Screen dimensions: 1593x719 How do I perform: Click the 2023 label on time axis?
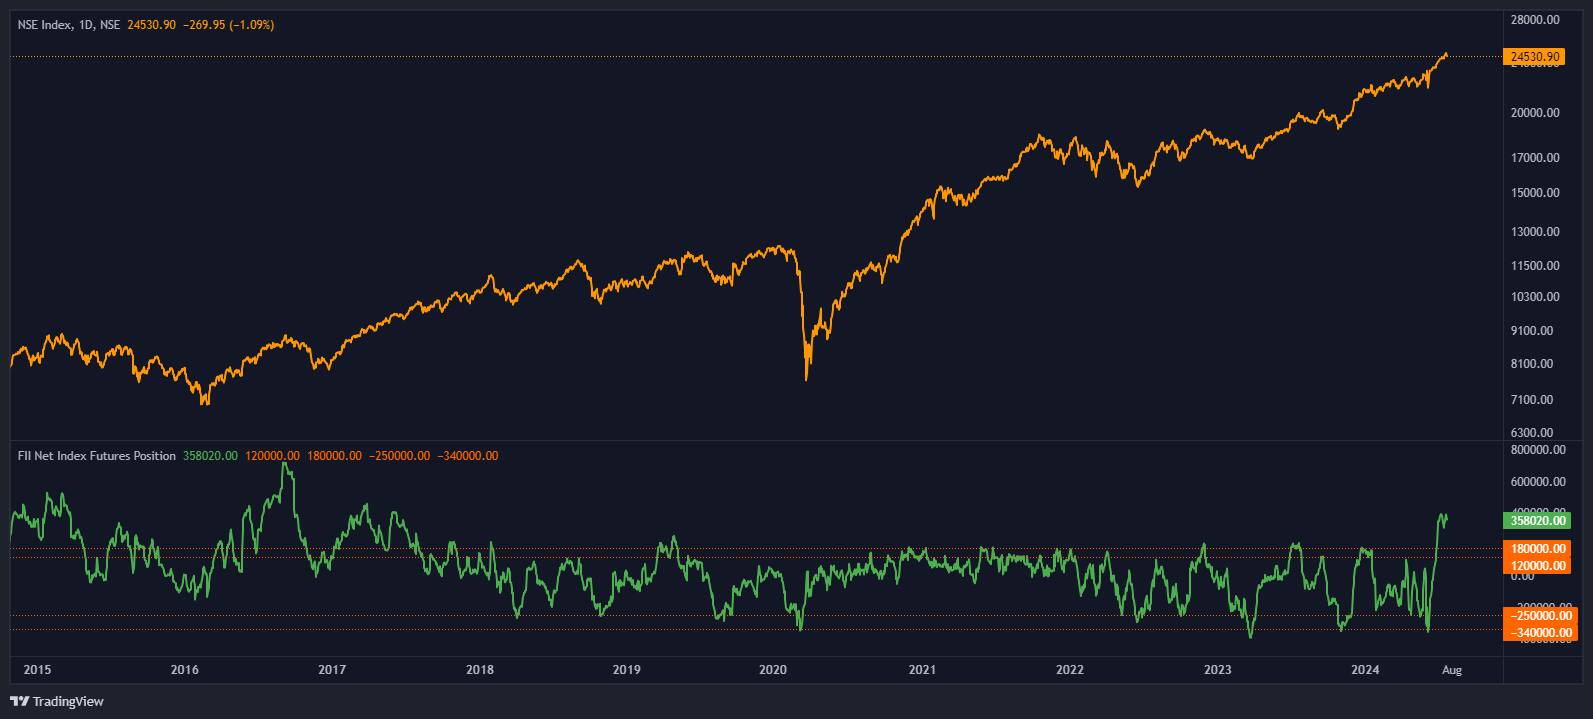[x=1217, y=670]
